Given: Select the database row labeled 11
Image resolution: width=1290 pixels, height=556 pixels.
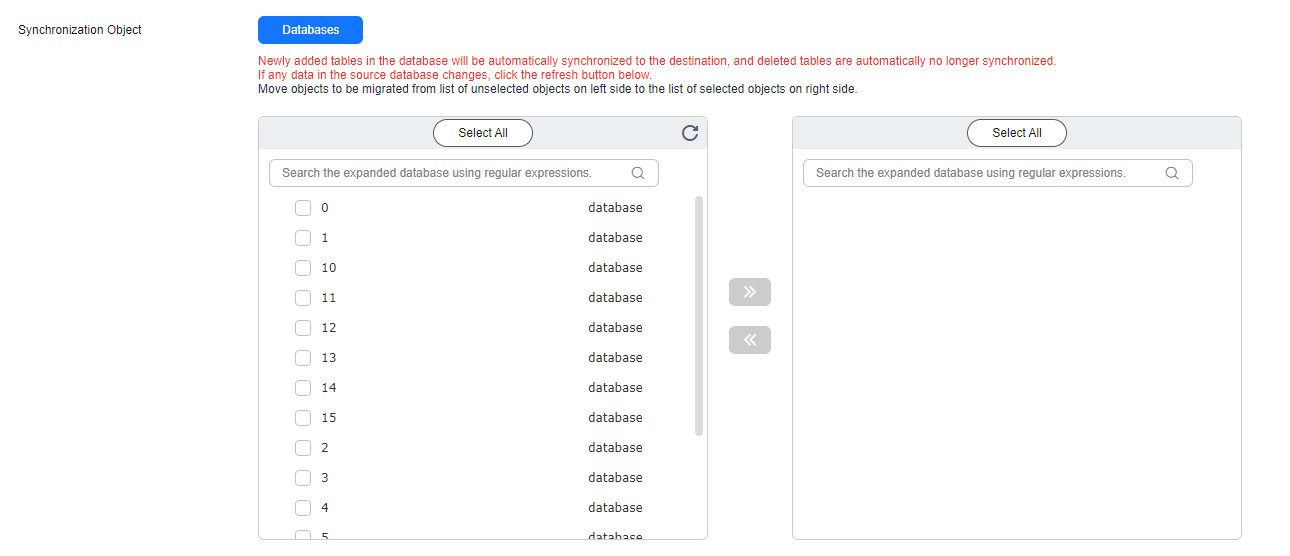Looking at the screenshot, I should [477, 298].
